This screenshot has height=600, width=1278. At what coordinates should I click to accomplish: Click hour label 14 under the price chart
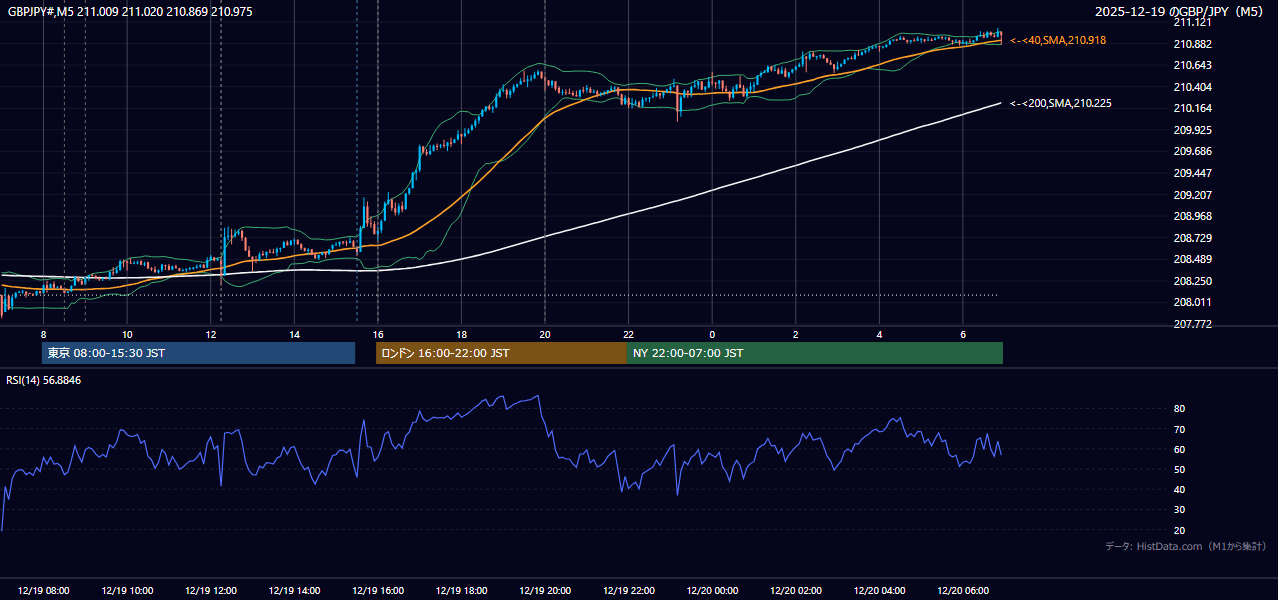(294, 334)
